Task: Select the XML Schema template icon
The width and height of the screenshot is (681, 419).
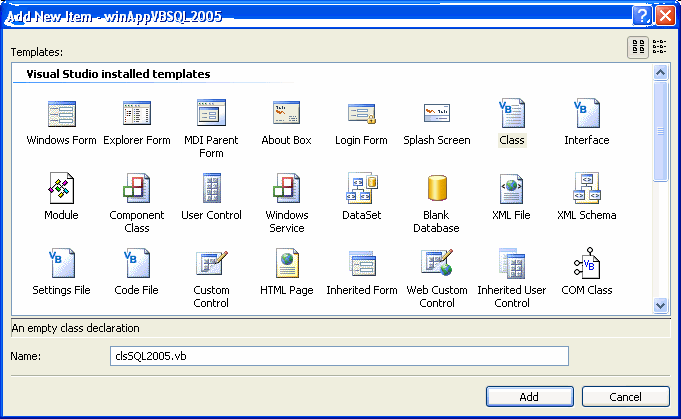Action: pyautogui.click(x=587, y=188)
